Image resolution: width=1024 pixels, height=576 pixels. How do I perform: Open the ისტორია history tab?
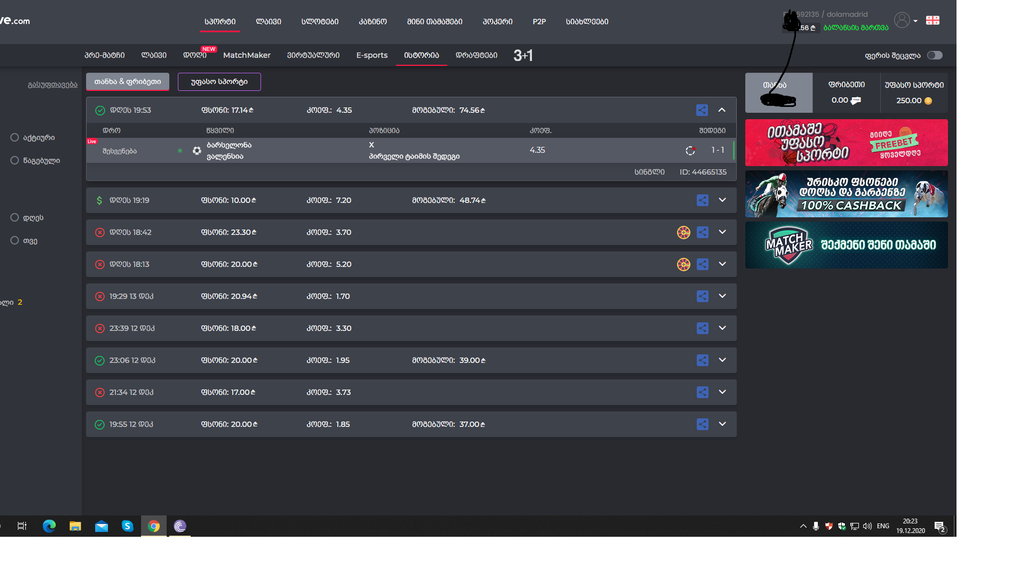pyautogui.click(x=421, y=56)
